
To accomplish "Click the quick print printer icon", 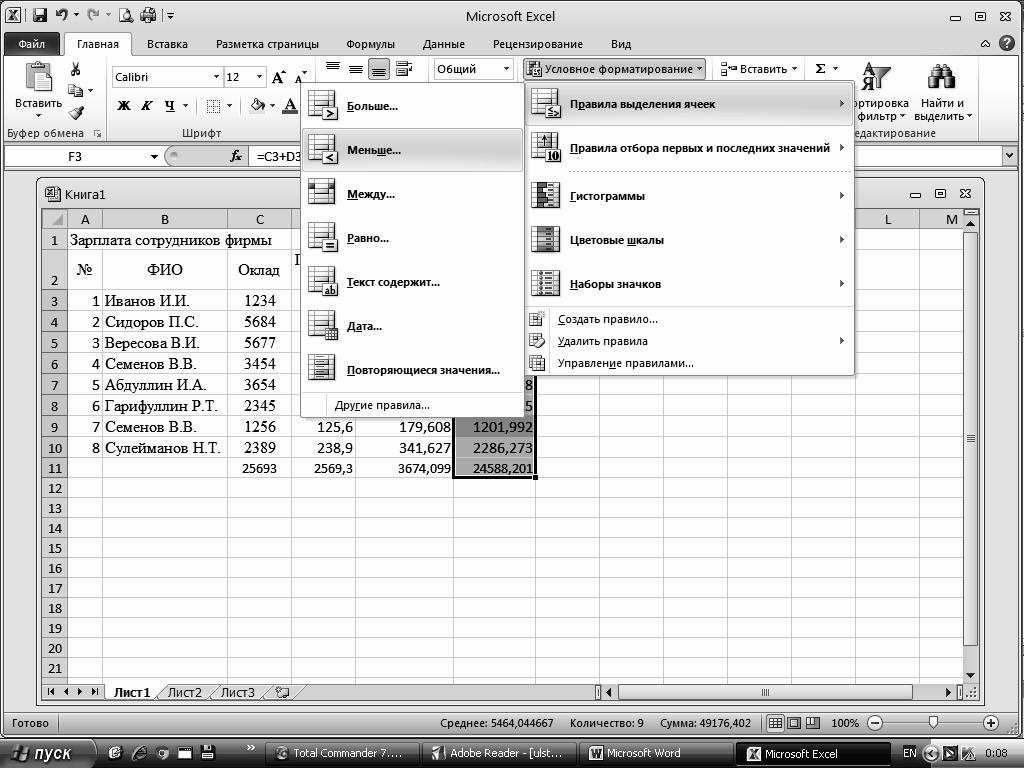I will 148,15.
